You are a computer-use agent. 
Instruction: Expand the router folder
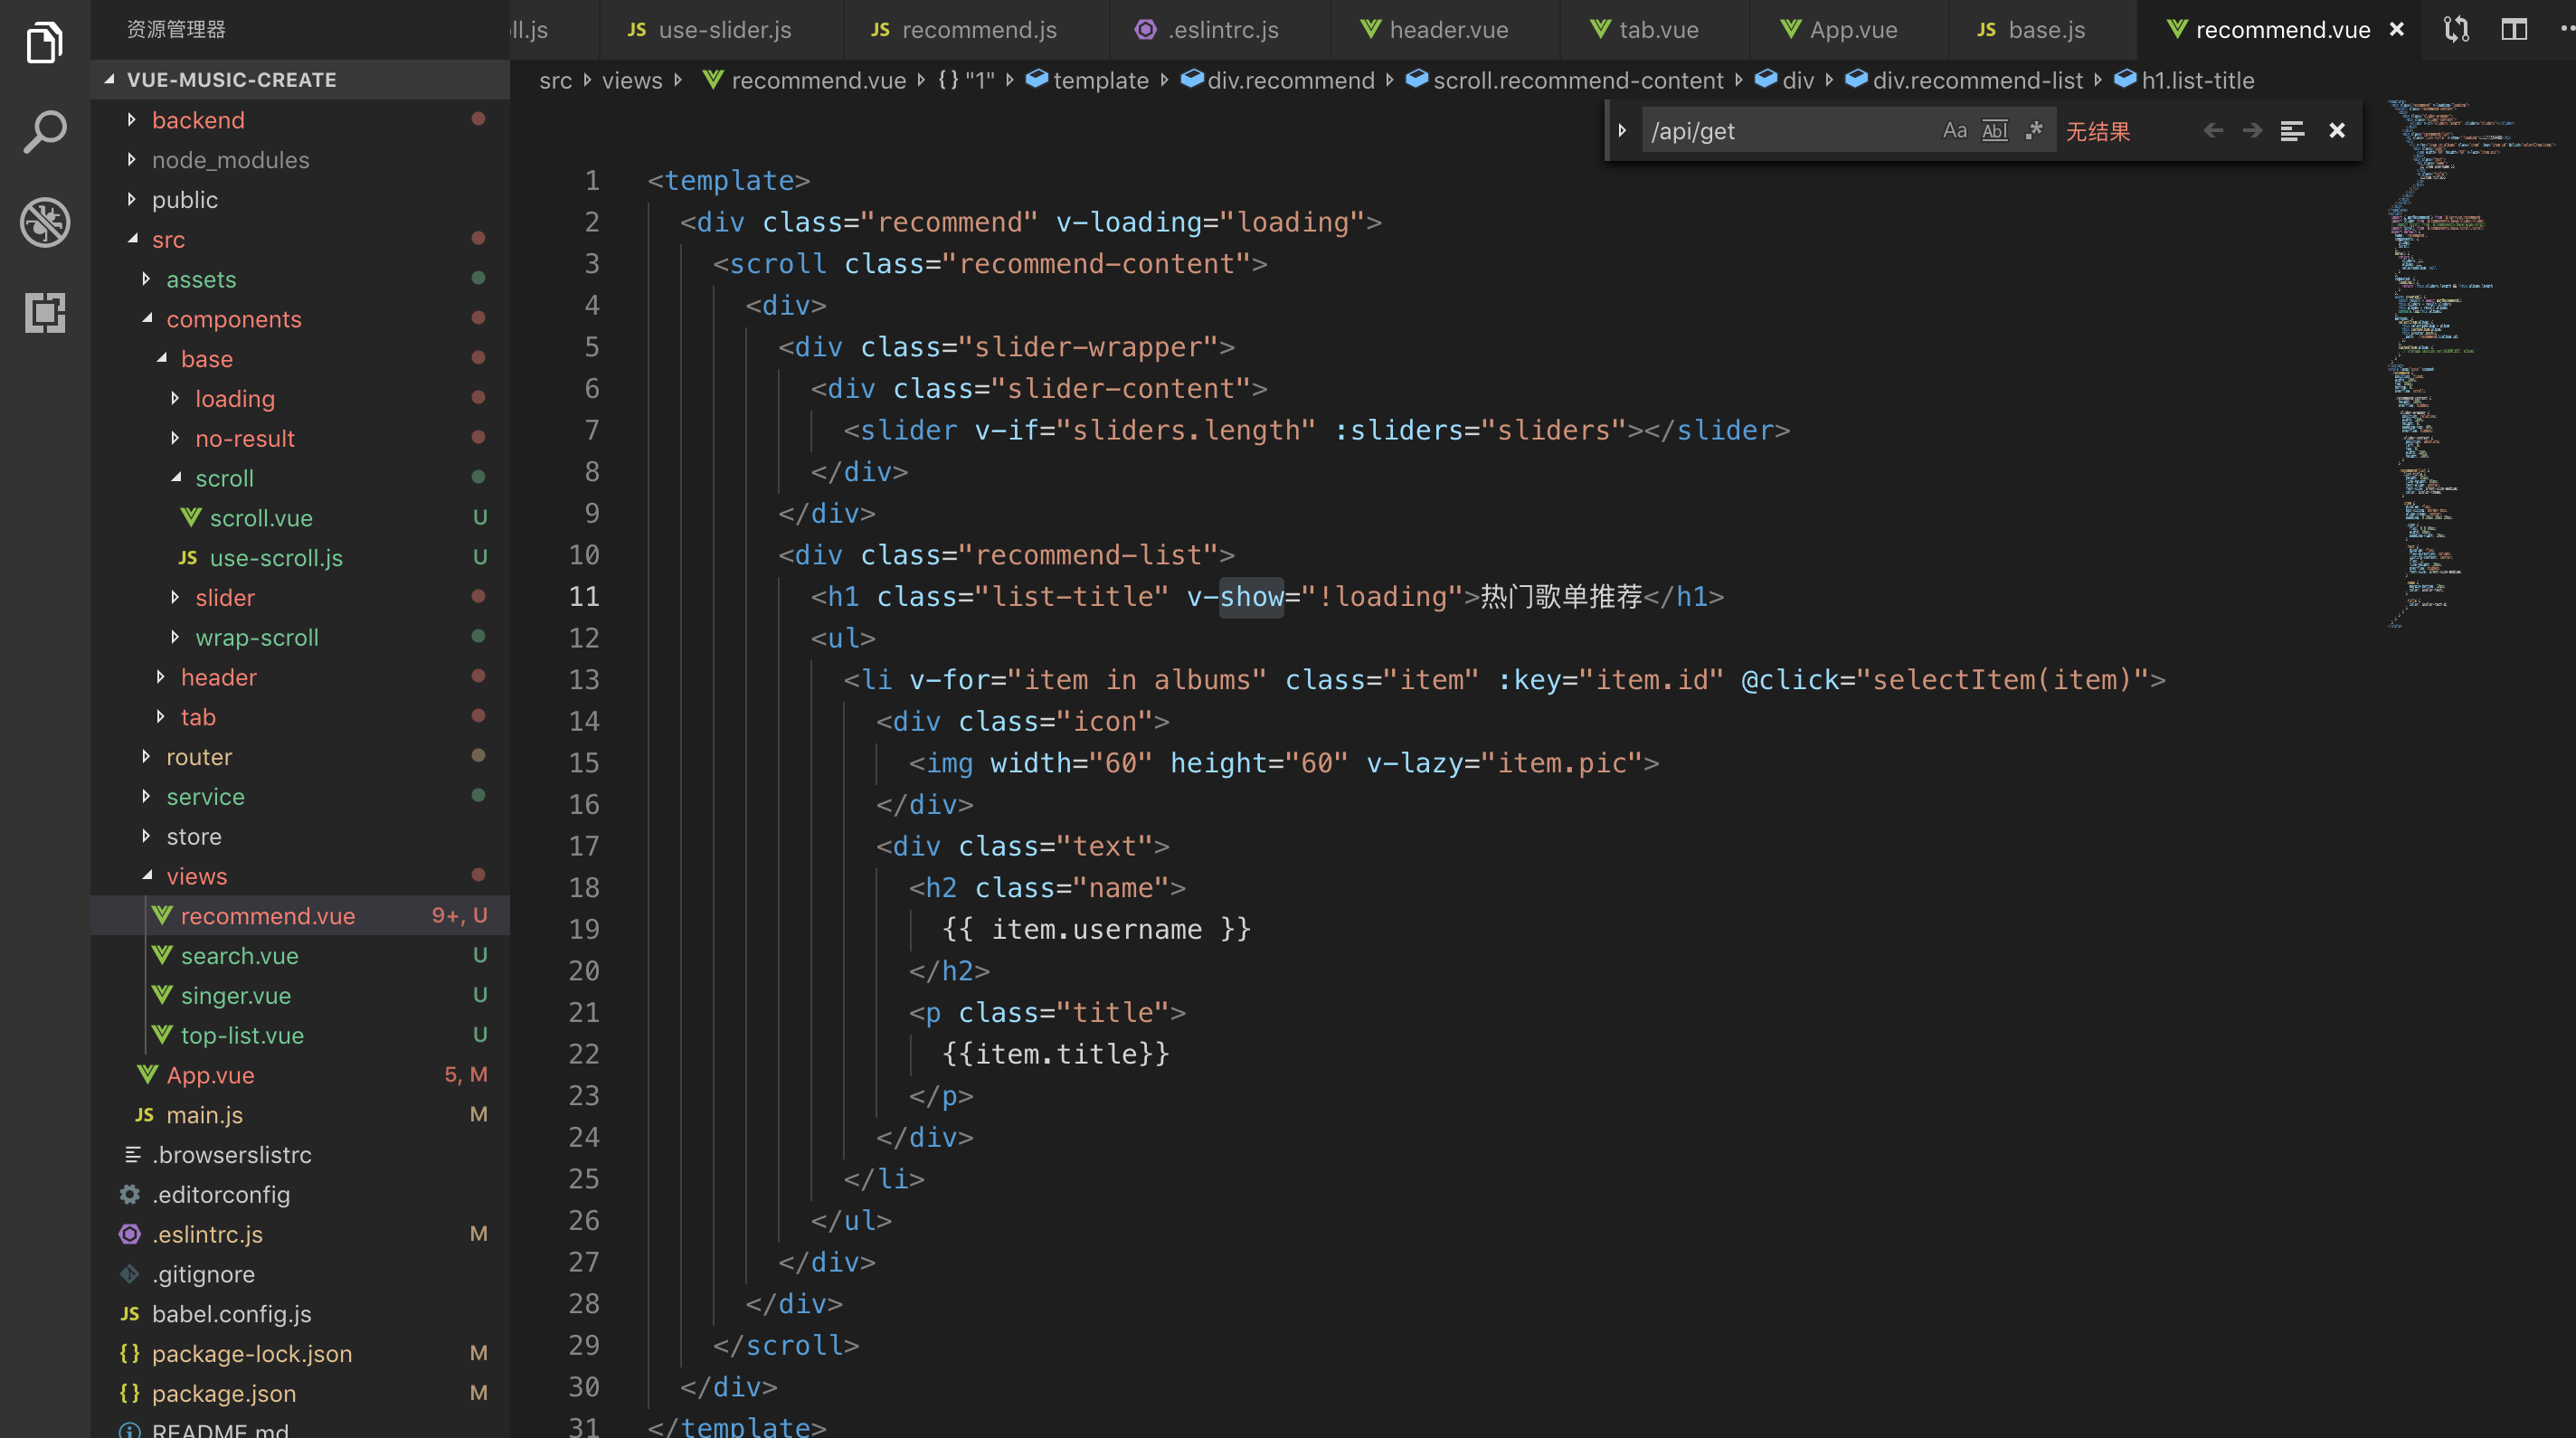300,757
